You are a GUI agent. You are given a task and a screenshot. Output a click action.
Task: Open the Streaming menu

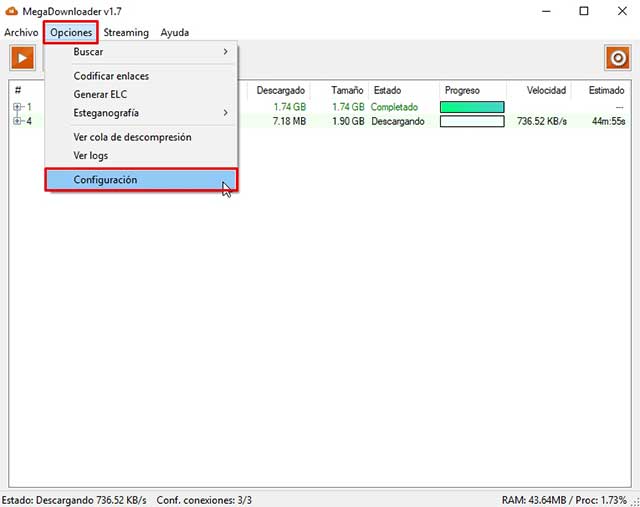click(126, 32)
